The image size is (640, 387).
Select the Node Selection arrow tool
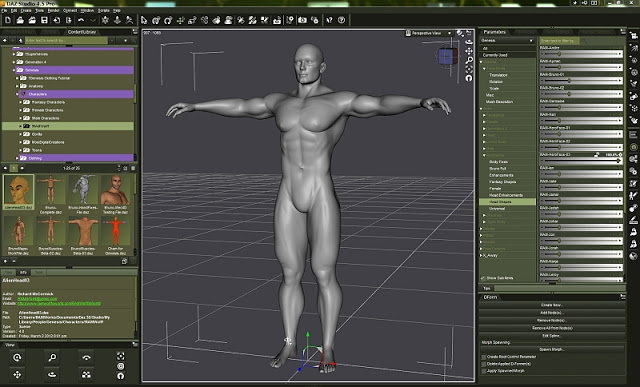pyautogui.click(x=144, y=20)
